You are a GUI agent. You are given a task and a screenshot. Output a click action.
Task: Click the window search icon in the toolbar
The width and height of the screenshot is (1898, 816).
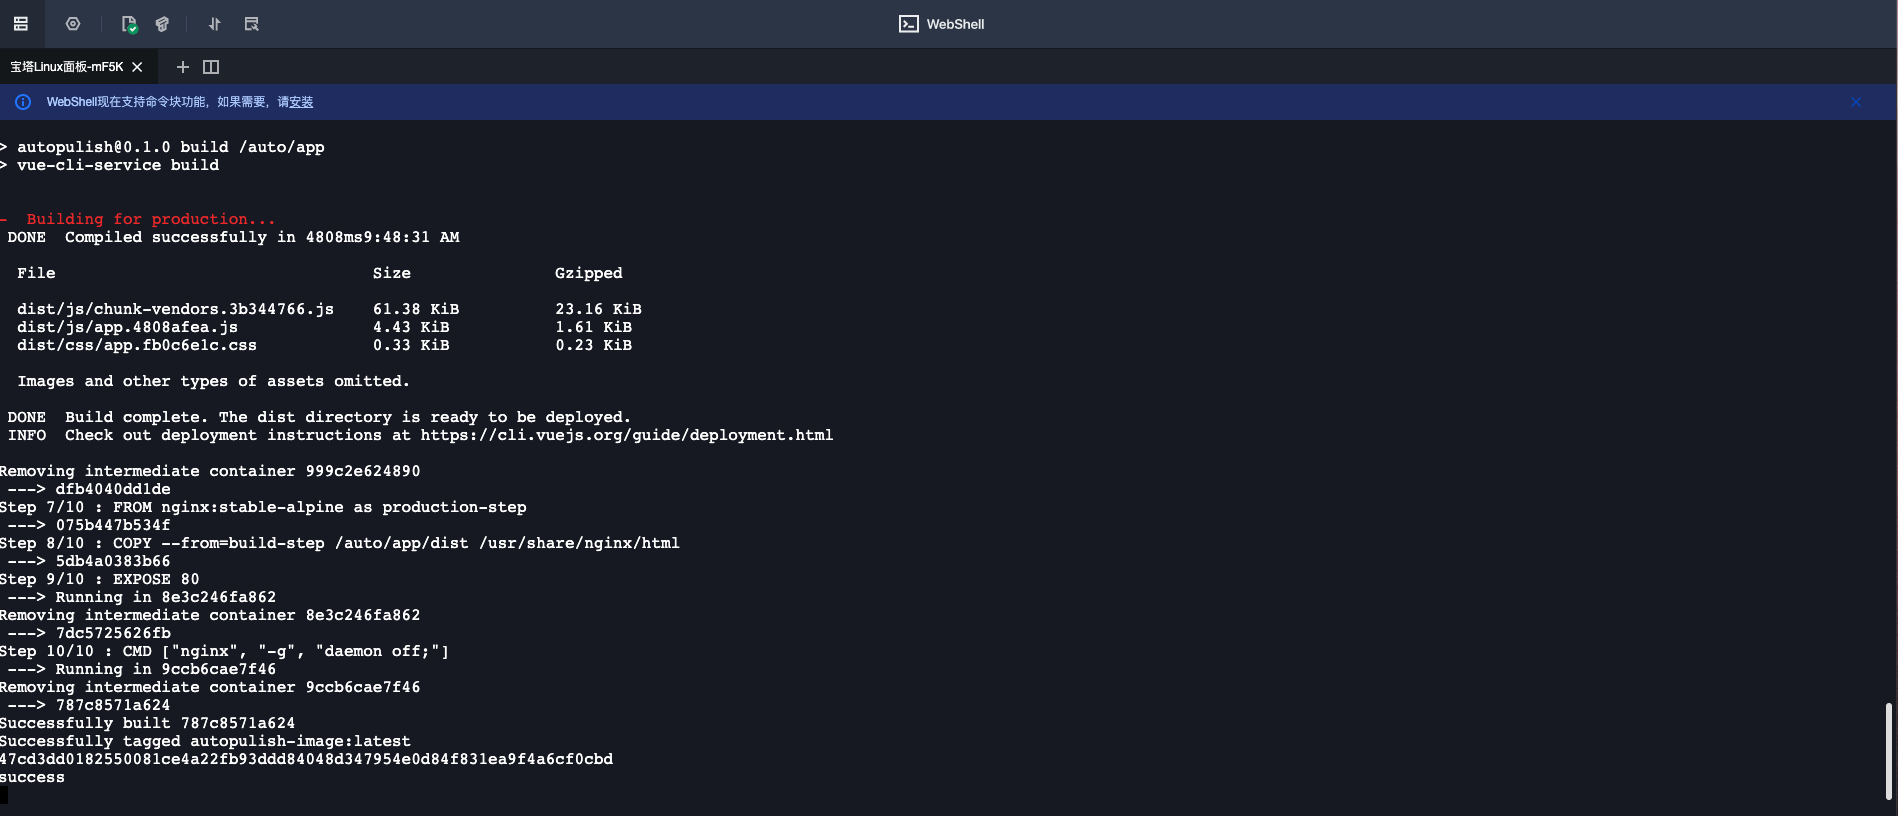click(251, 24)
